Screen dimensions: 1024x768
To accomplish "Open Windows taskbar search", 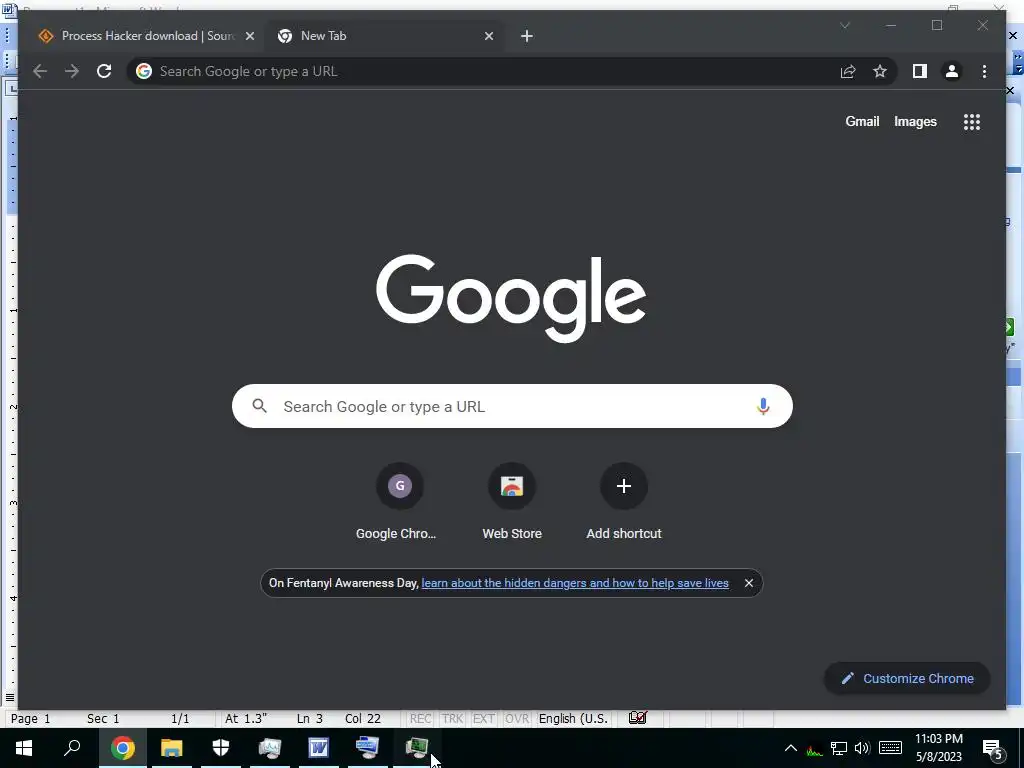I will (x=72, y=748).
